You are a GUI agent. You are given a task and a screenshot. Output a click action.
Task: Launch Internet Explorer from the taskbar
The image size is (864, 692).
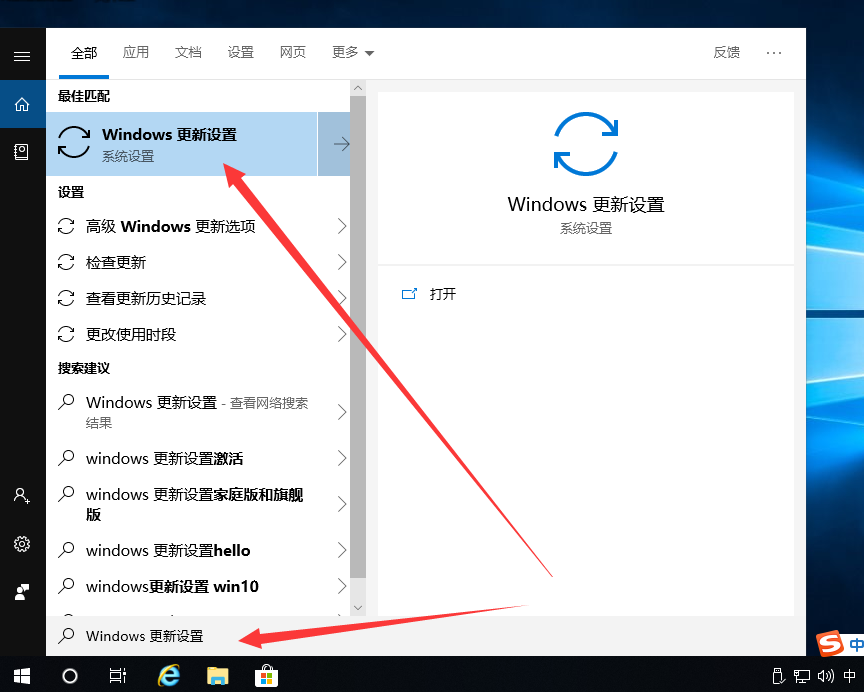pyautogui.click(x=169, y=675)
